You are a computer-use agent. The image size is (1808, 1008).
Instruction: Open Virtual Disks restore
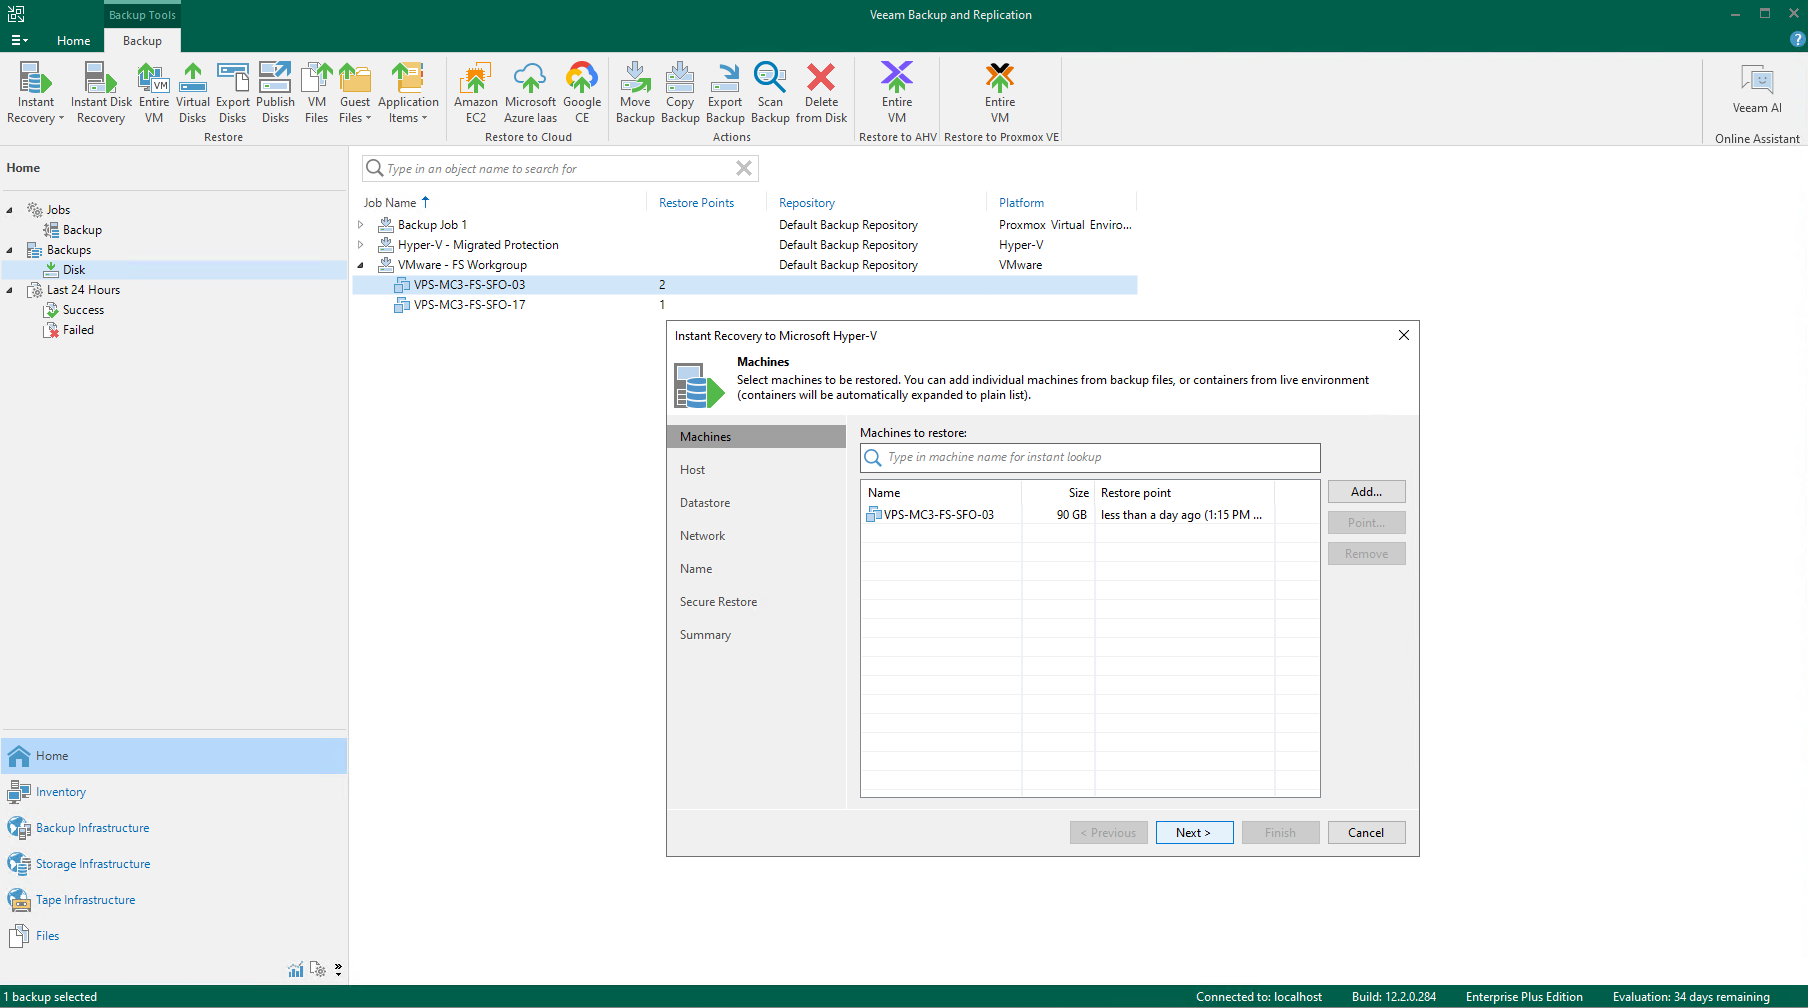[193, 92]
